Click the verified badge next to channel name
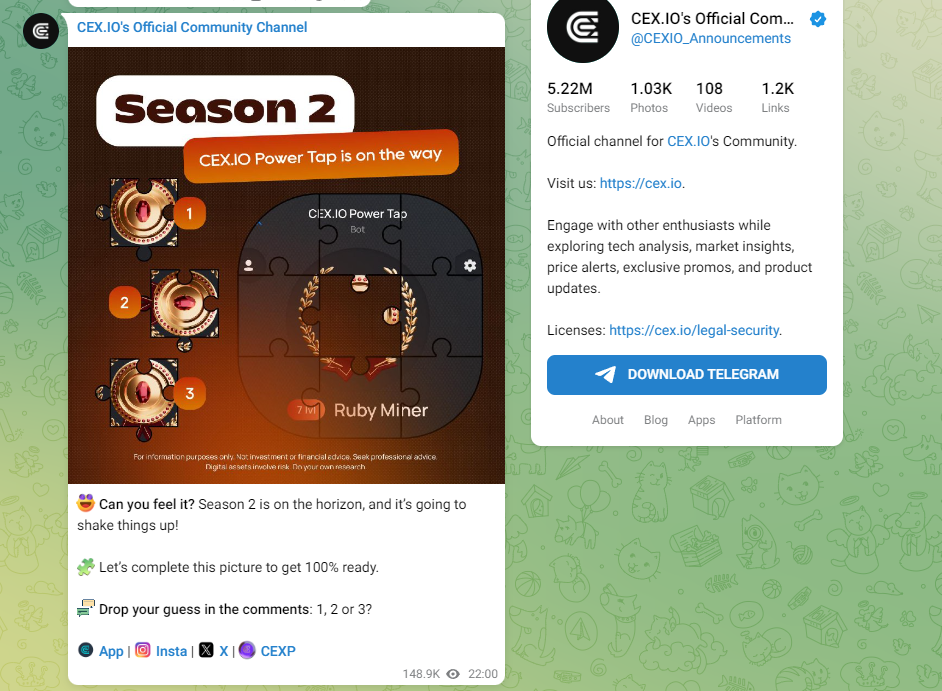The width and height of the screenshot is (942, 691). (818, 19)
